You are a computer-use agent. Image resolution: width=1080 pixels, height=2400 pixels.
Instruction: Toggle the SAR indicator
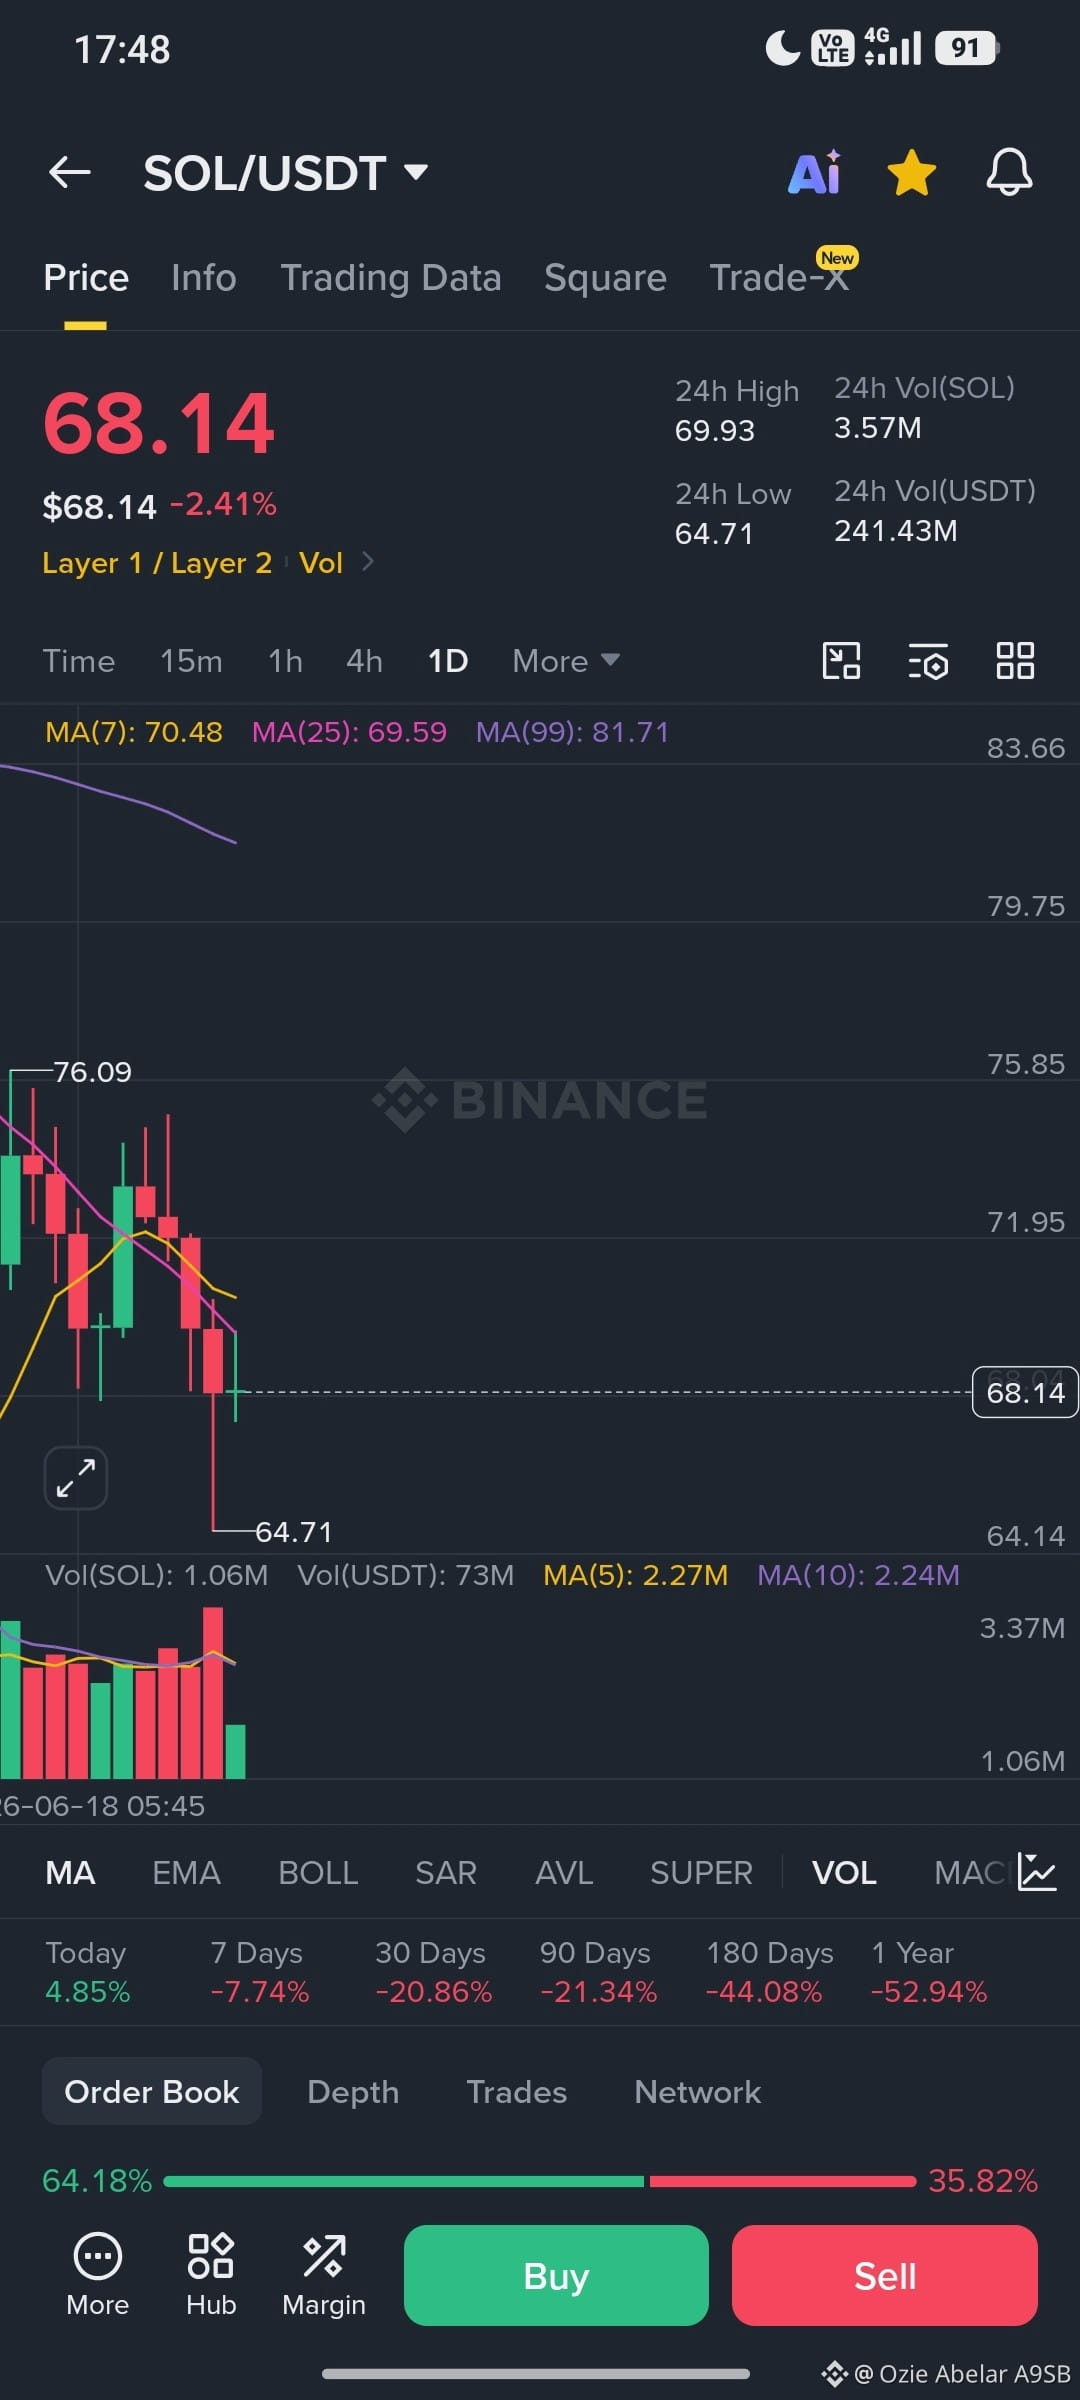[446, 1873]
